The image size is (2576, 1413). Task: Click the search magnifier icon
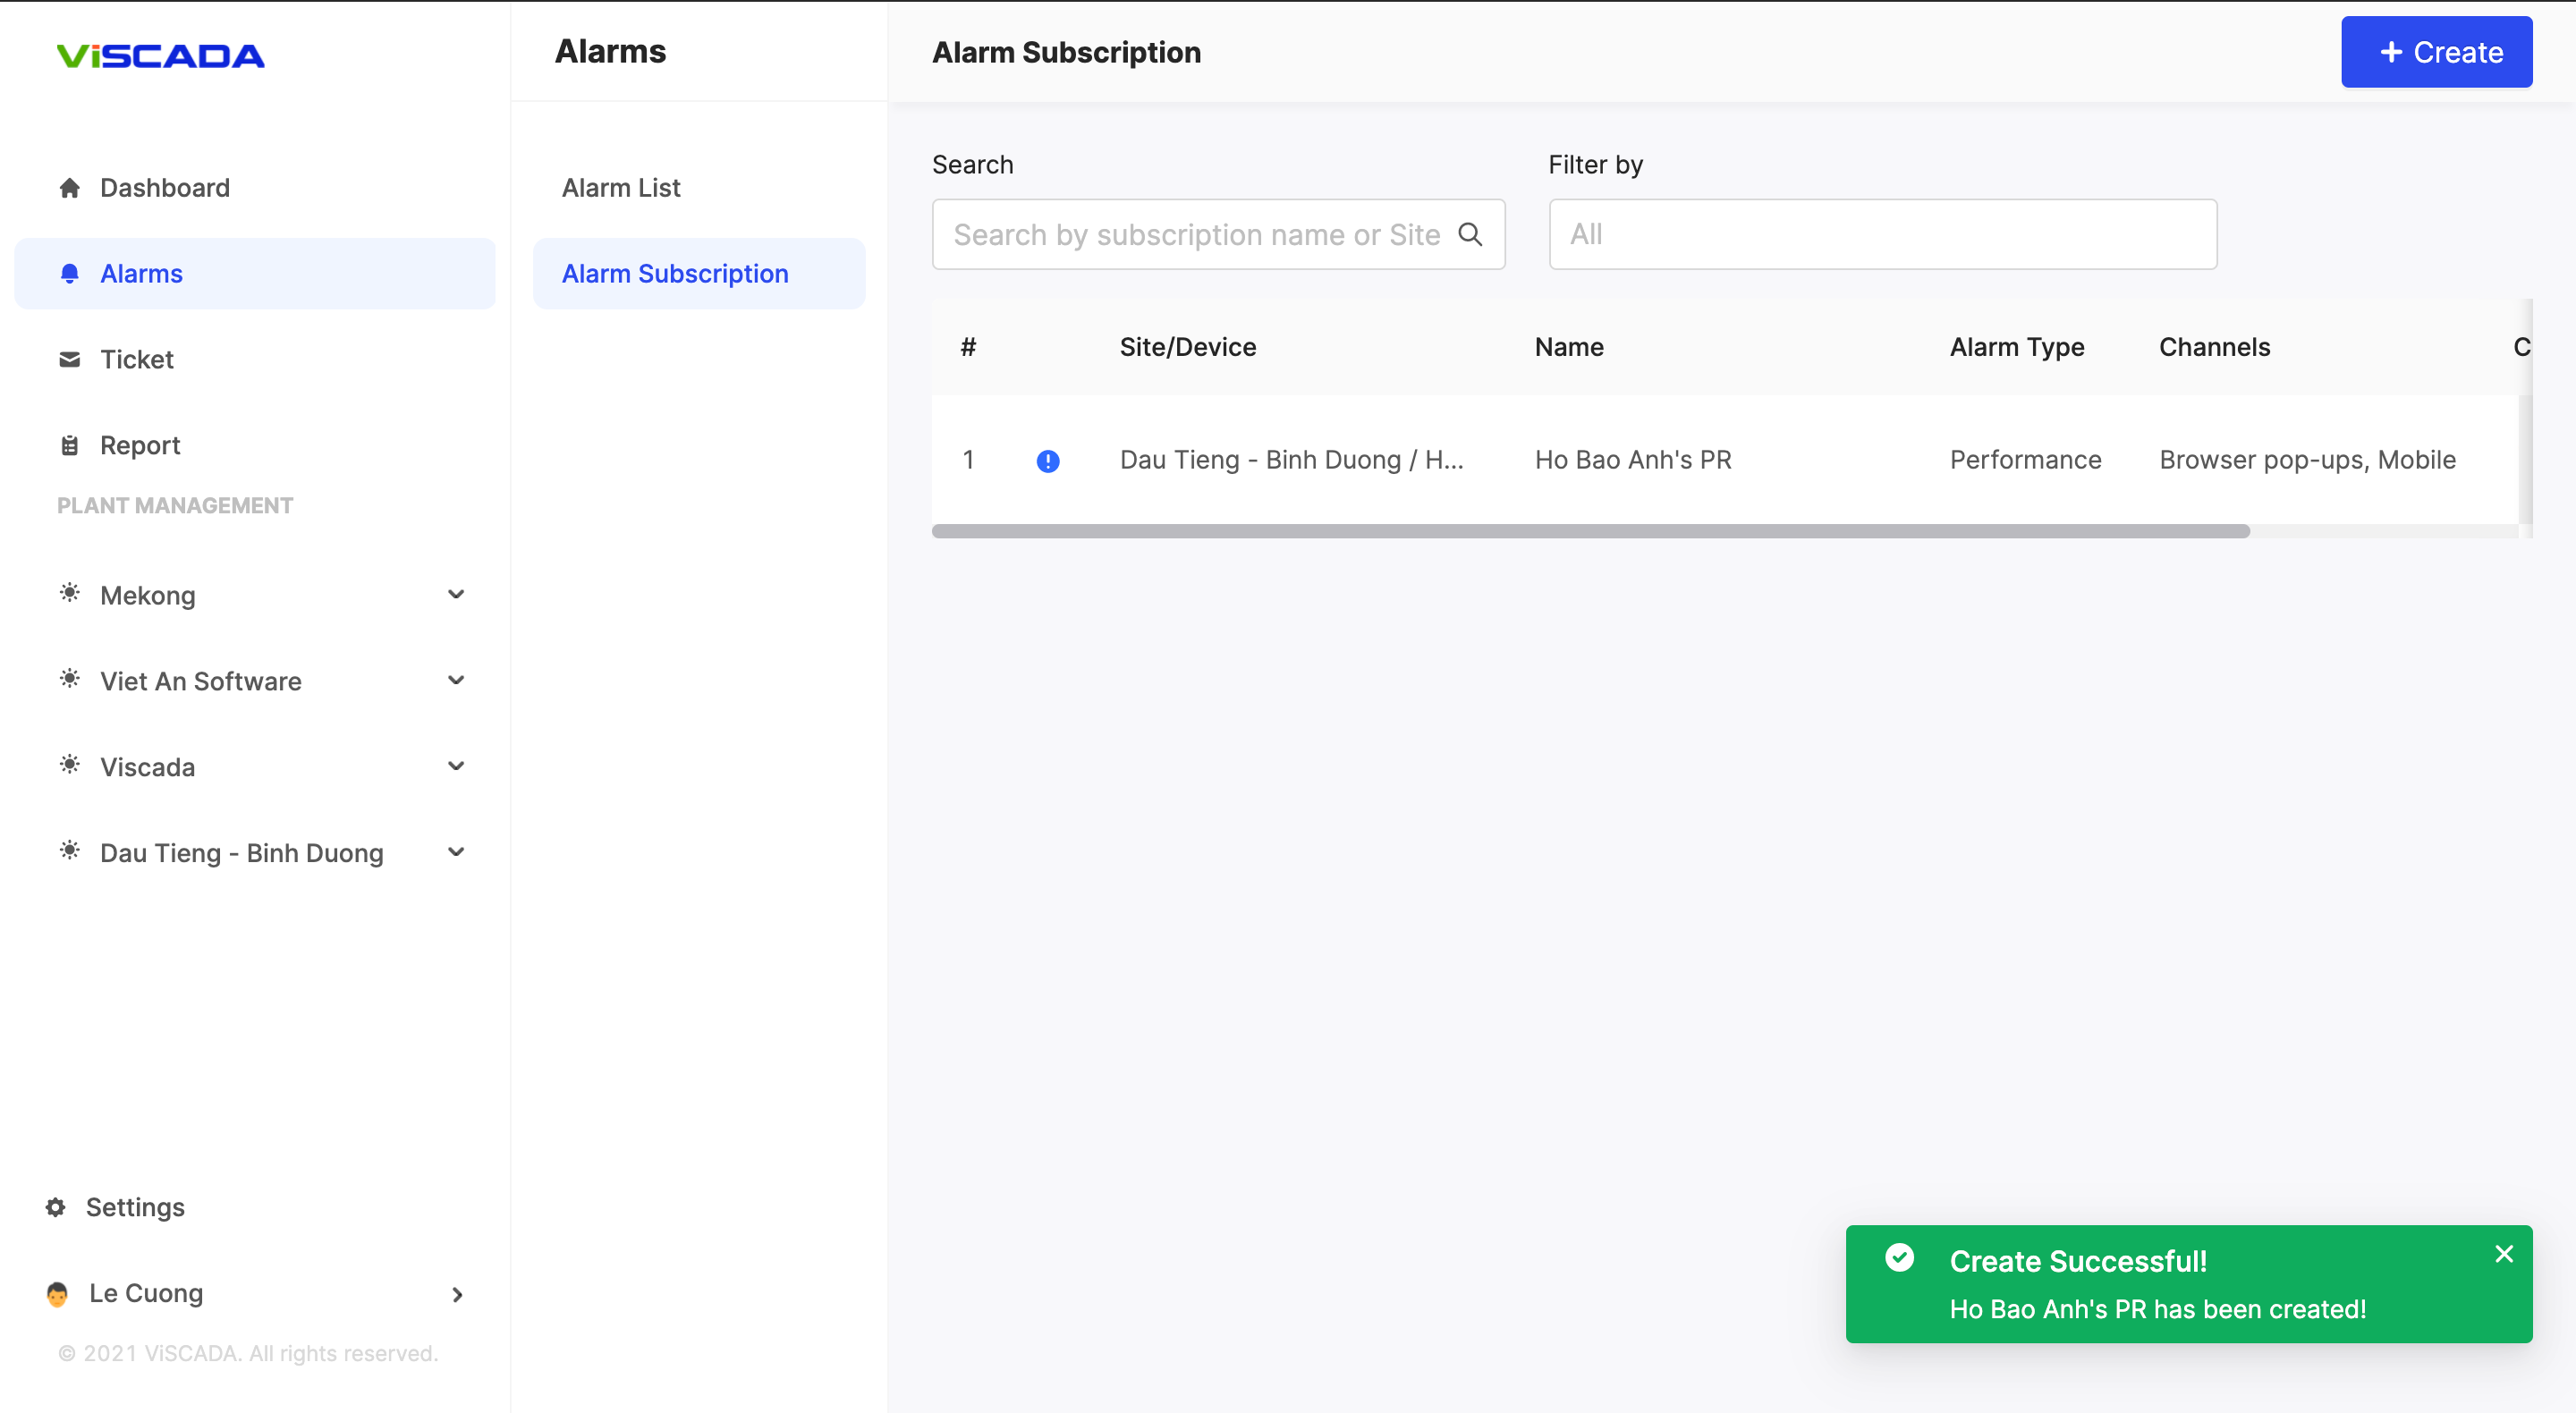coord(1469,234)
